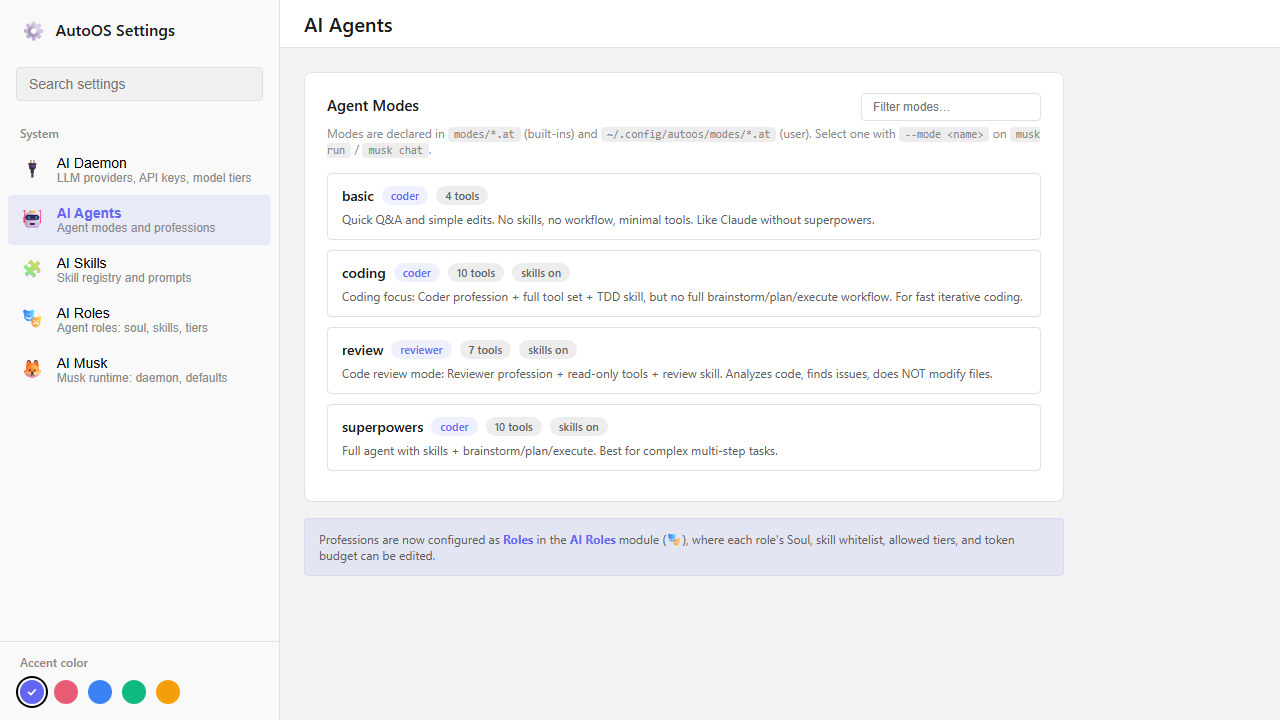Click basic mode's 'Quick Q&A' description
Viewport: 1280px width, 720px height.
[608, 220]
